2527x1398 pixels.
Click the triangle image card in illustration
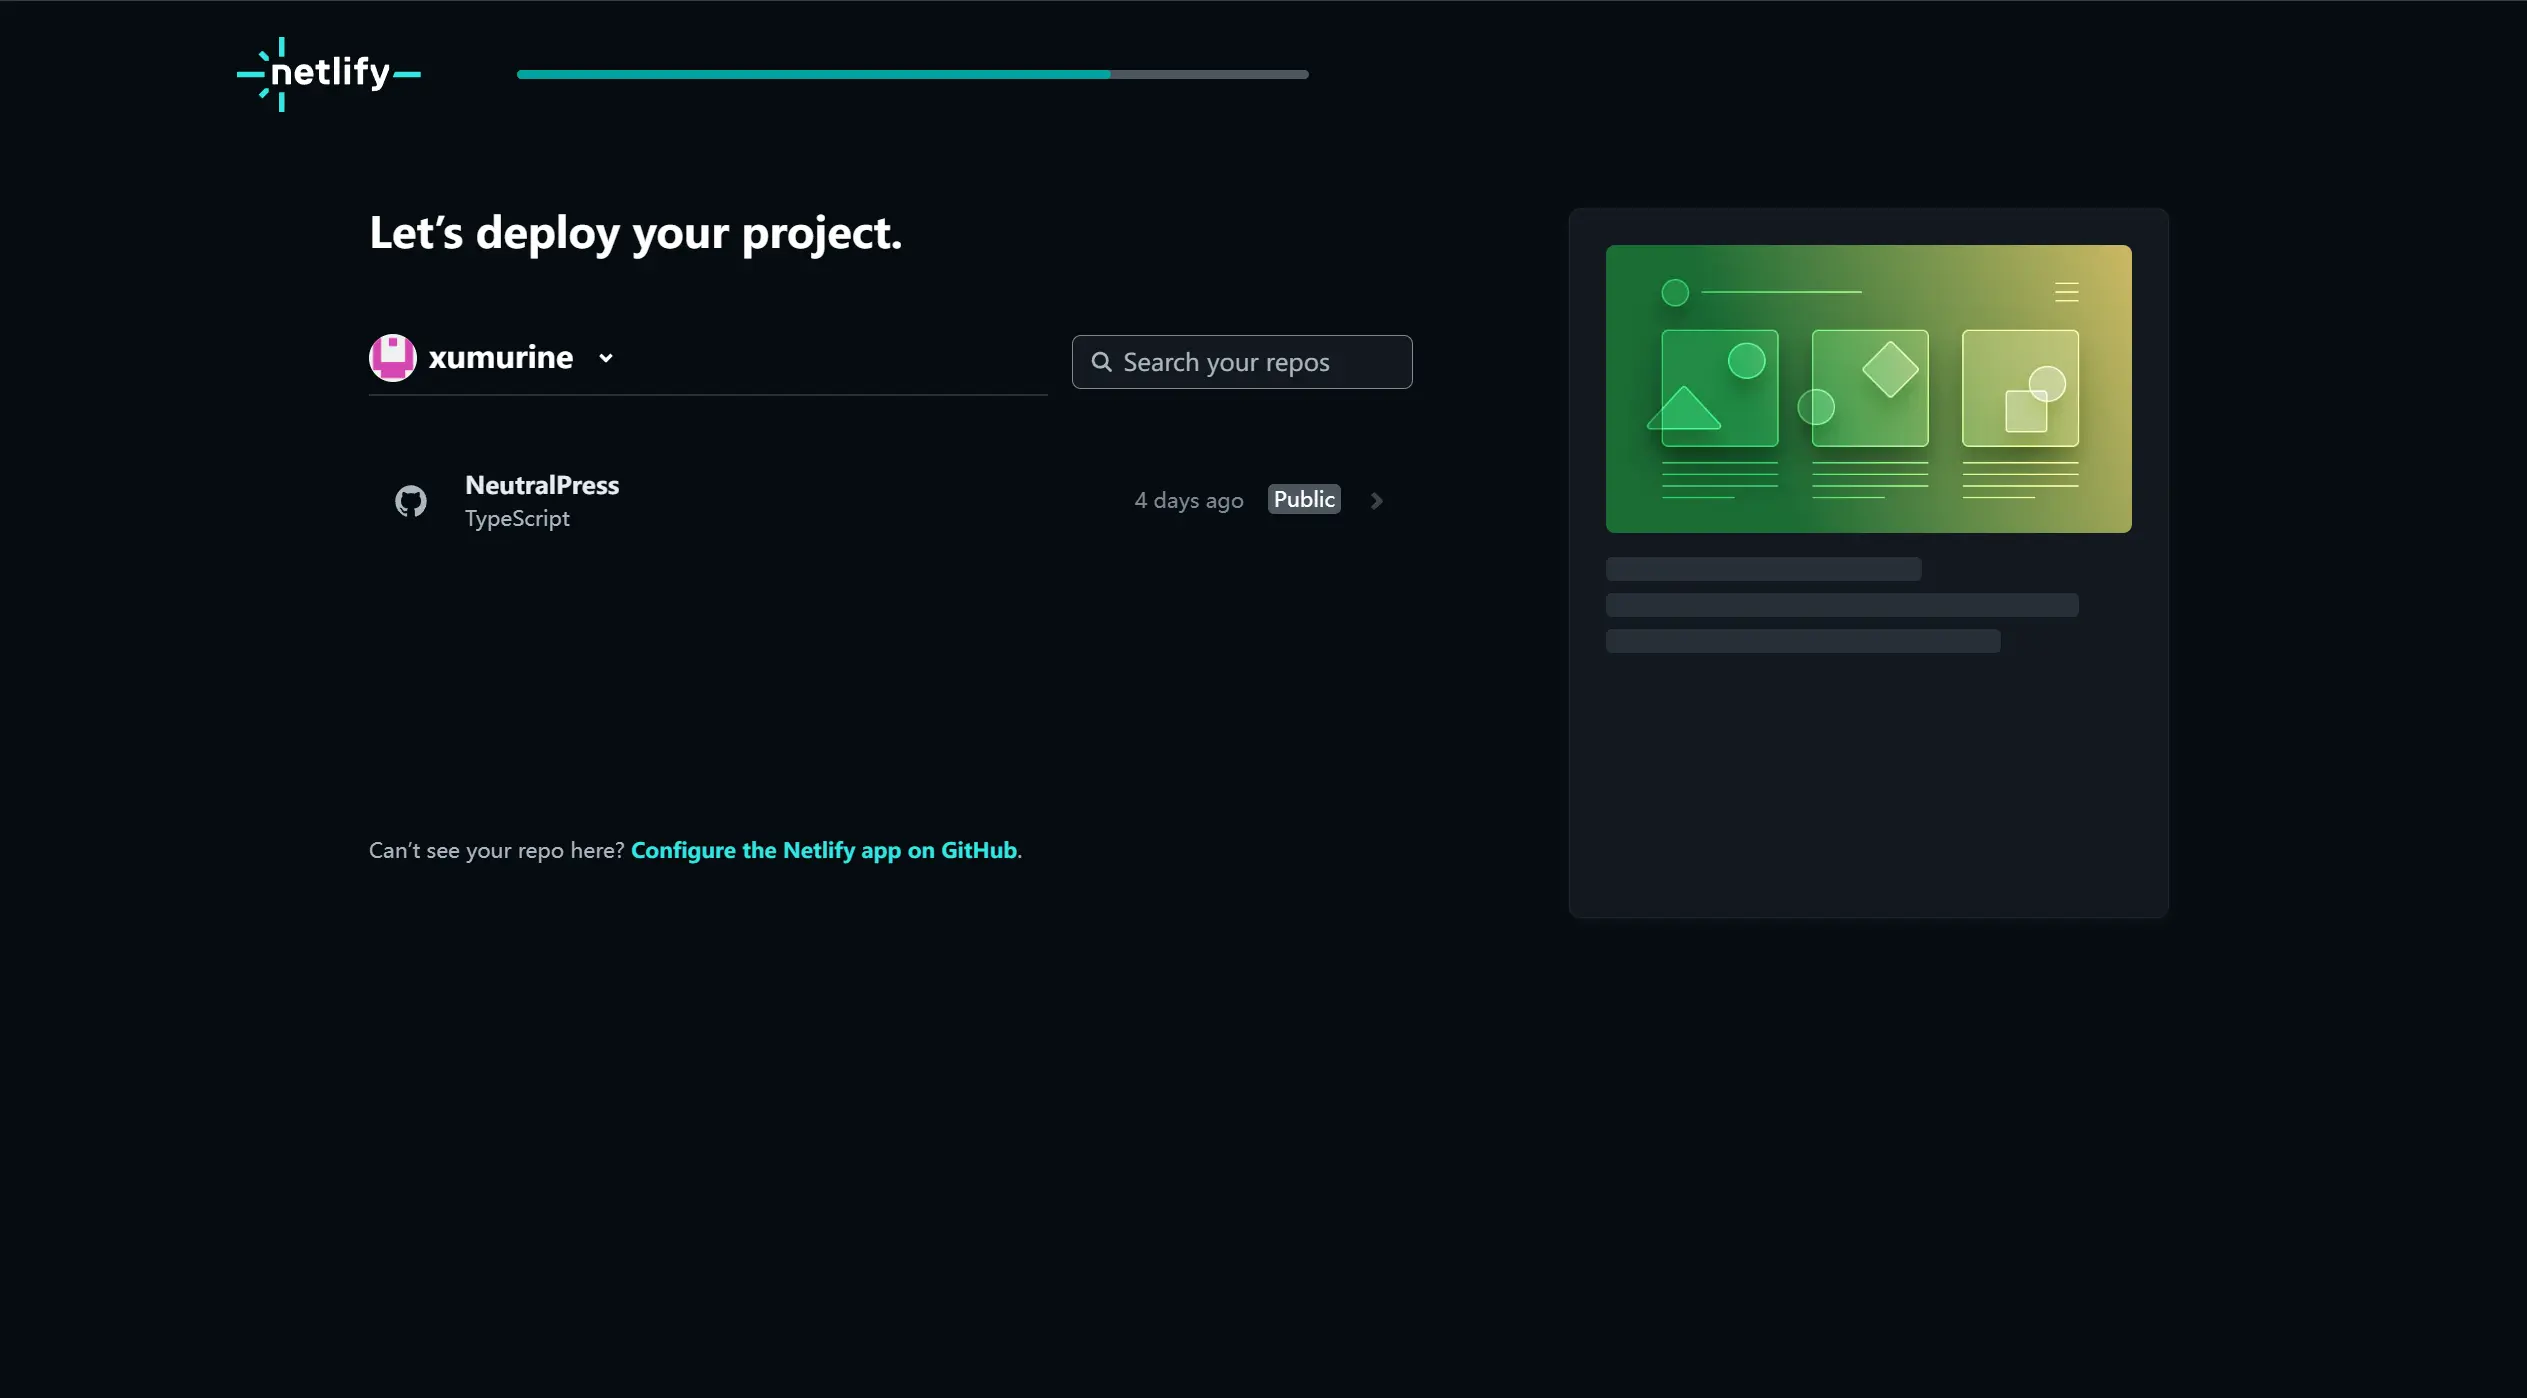1718,388
